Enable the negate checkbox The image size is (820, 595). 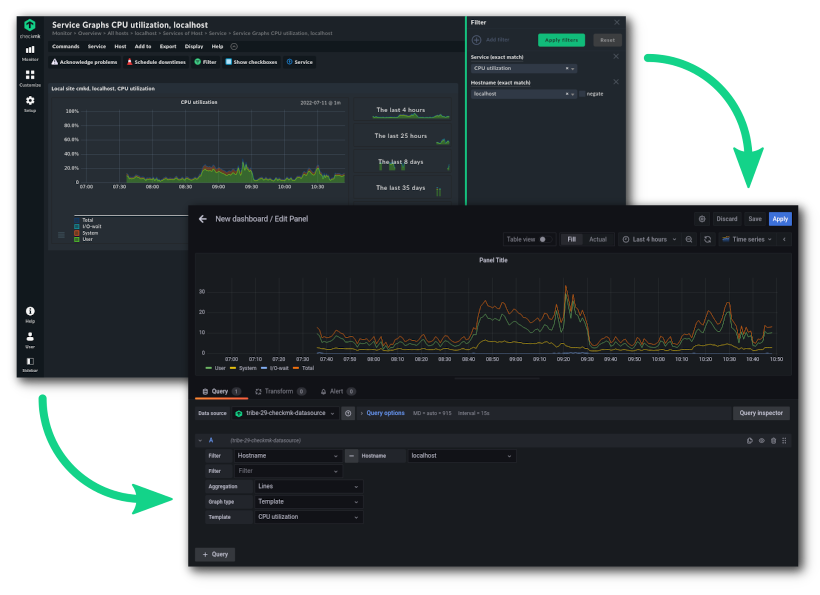[582, 94]
